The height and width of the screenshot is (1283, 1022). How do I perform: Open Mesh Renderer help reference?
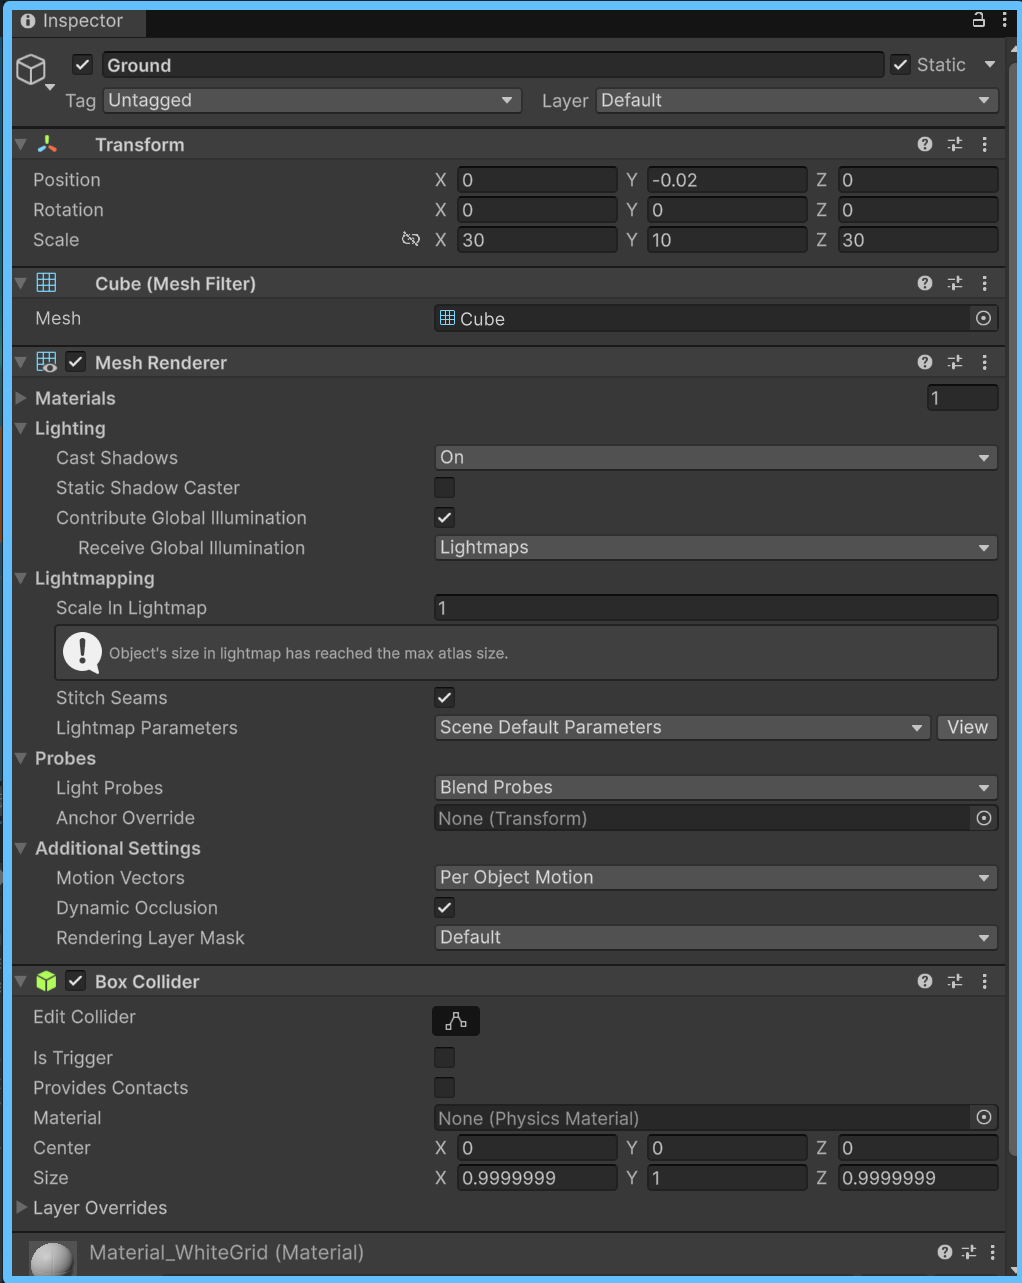pos(925,362)
